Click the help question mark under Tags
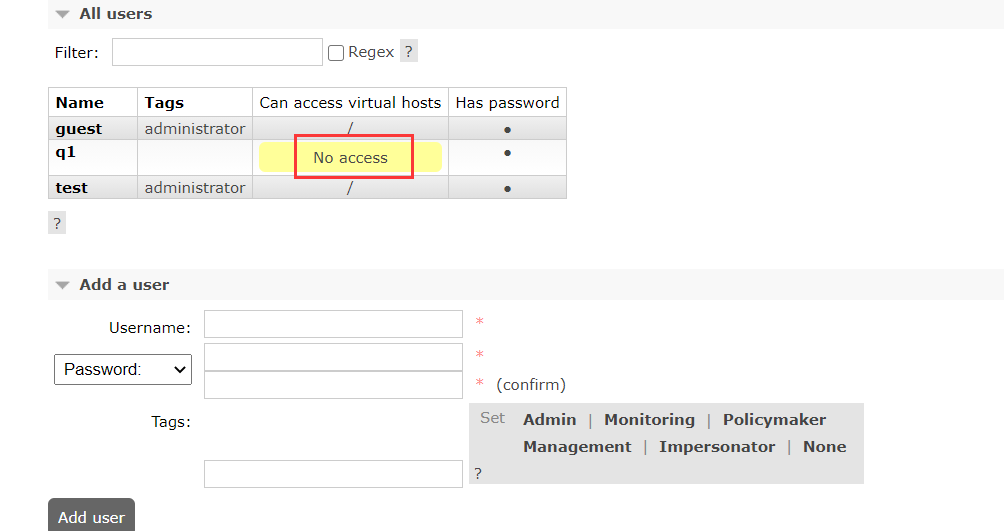 click(x=478, y=473)
